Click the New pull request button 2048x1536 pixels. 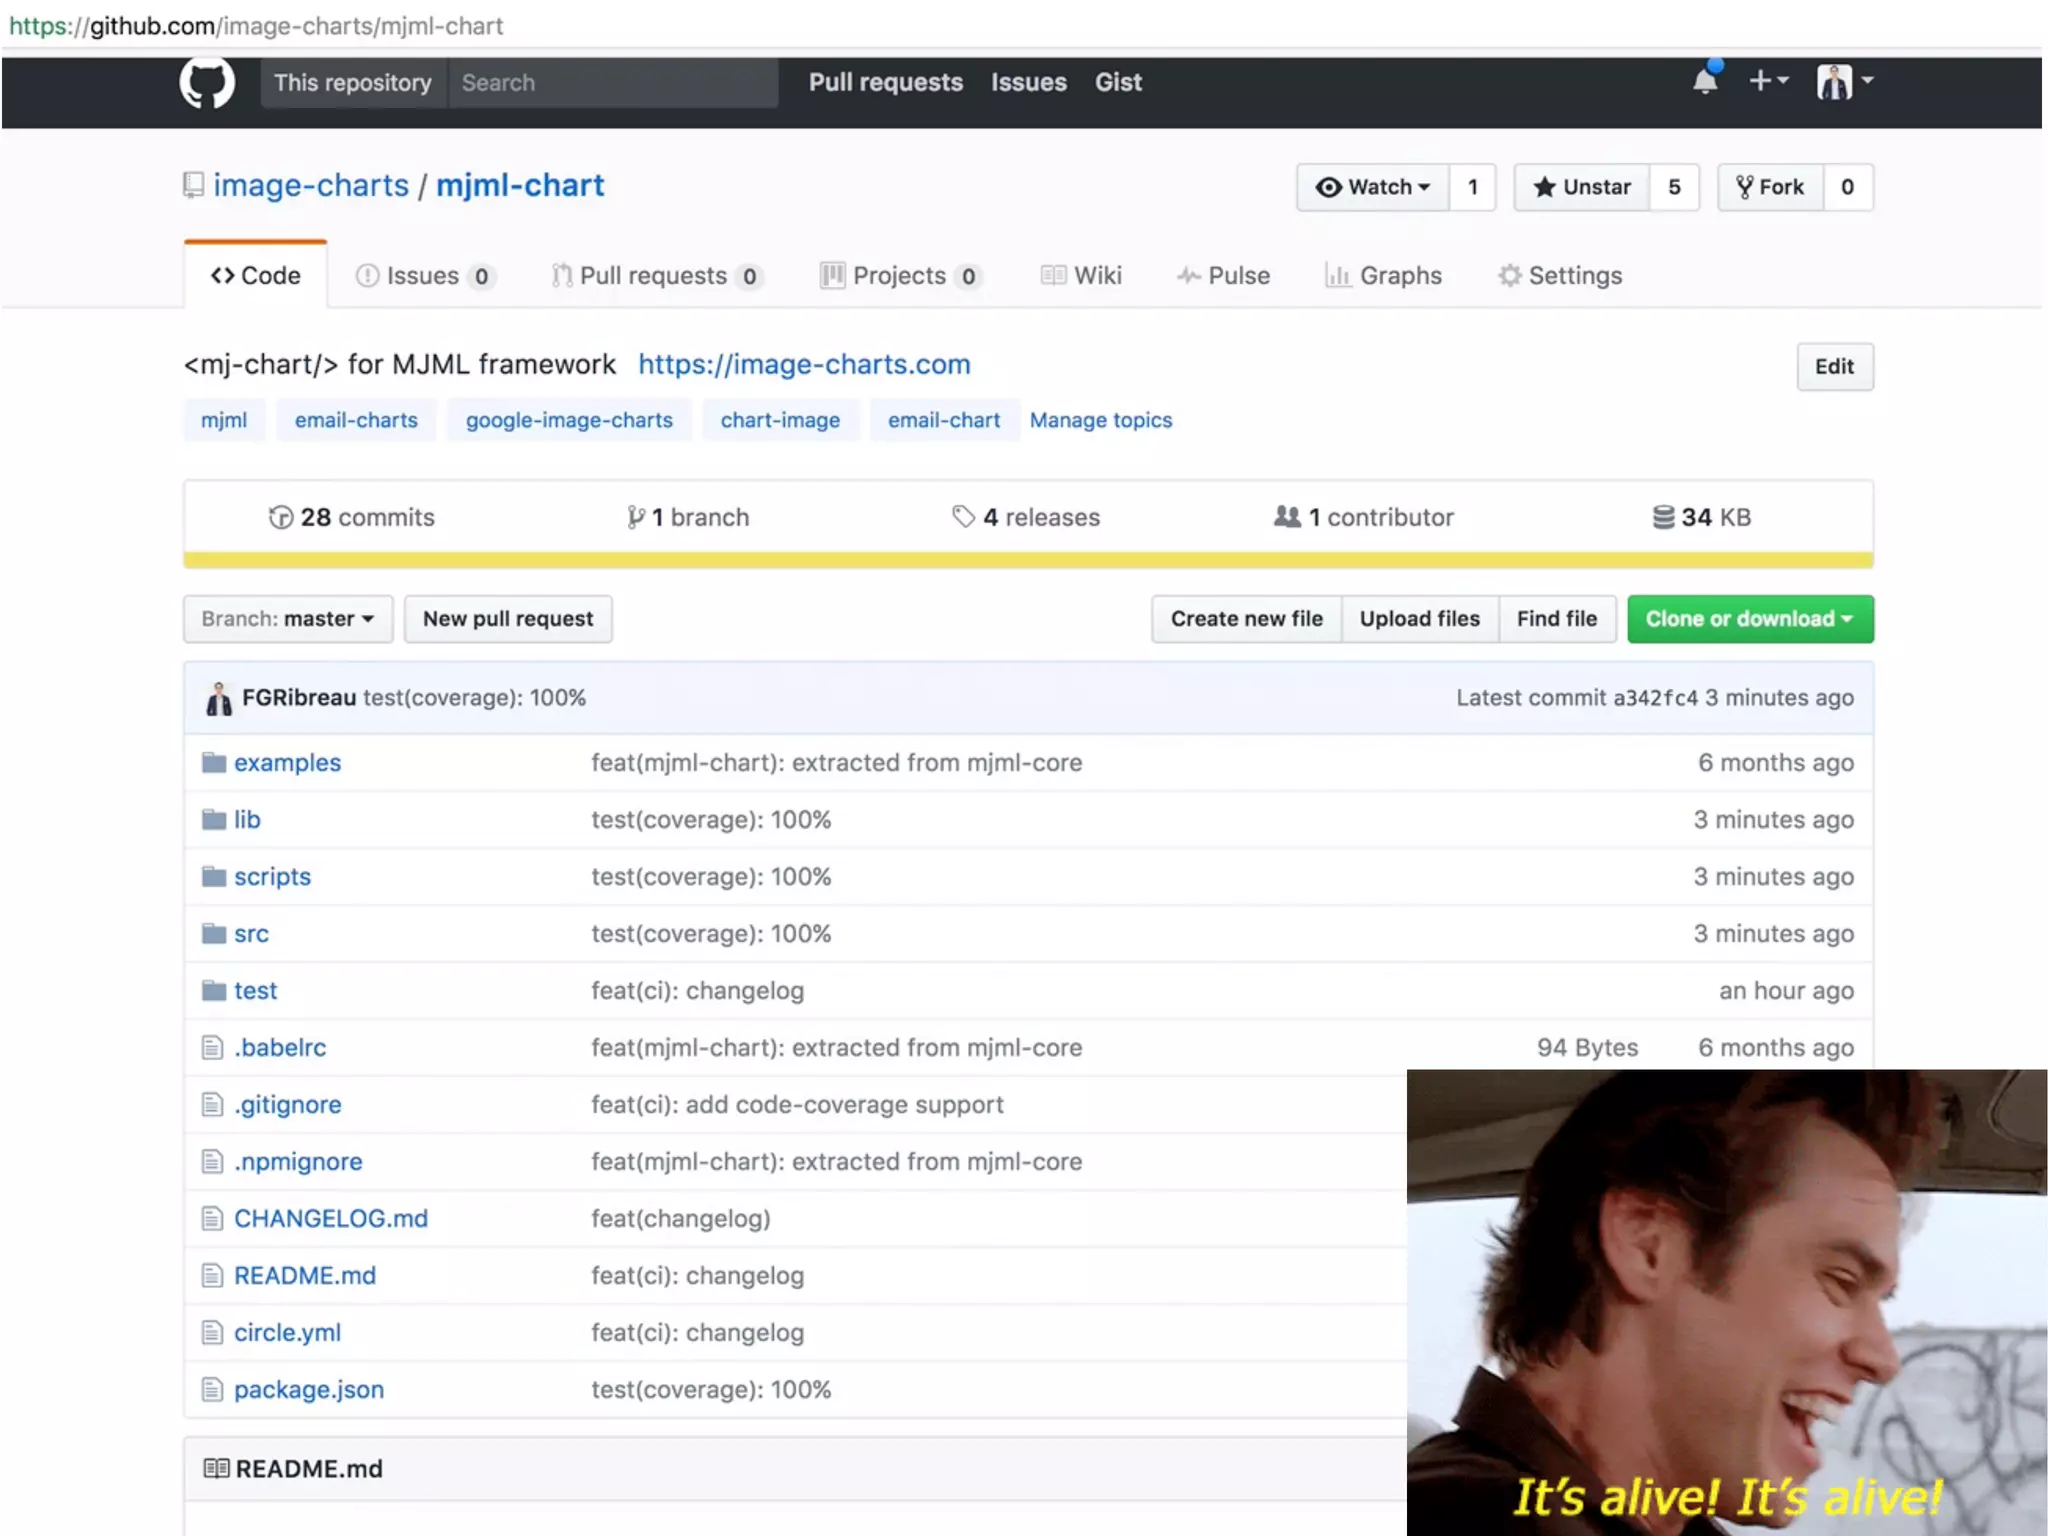click(508, 619)
